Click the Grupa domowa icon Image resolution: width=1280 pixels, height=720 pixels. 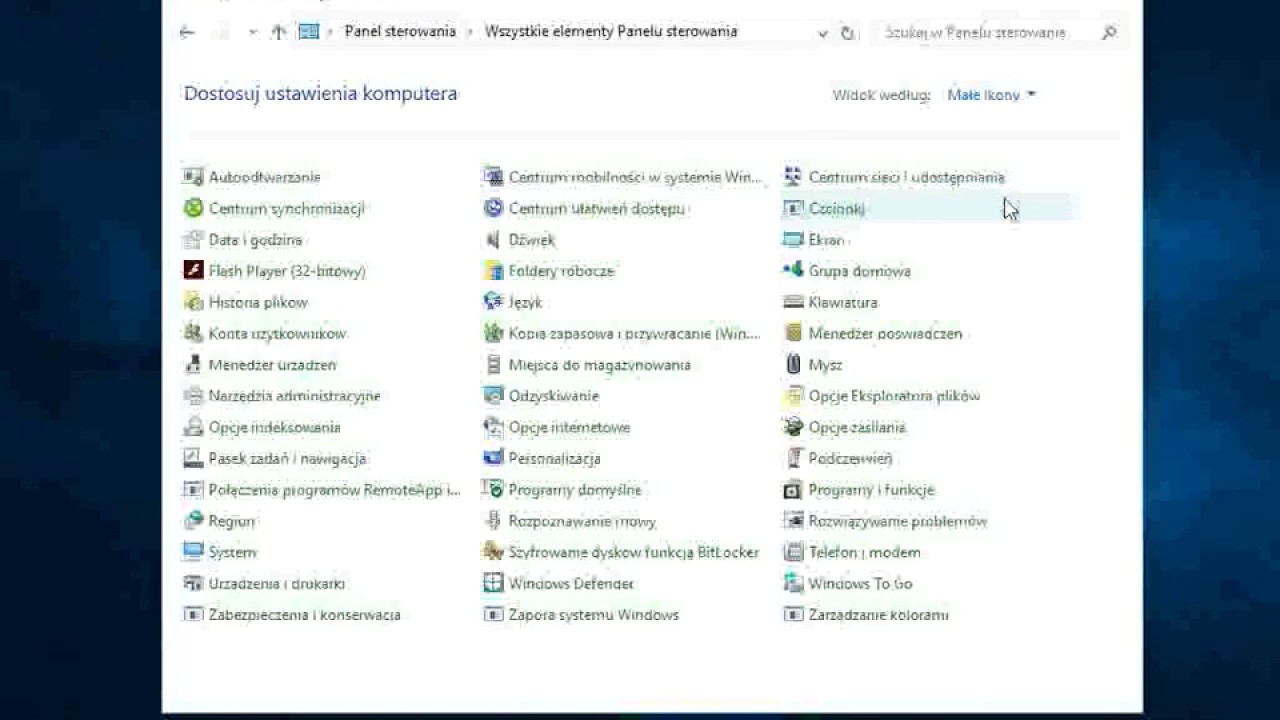[x=793, y=271]
